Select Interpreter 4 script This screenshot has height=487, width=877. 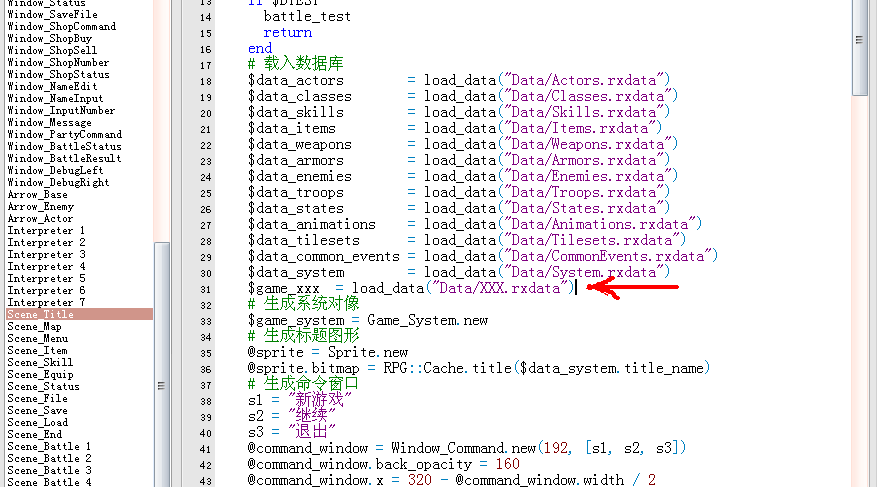tap(46, 267)
